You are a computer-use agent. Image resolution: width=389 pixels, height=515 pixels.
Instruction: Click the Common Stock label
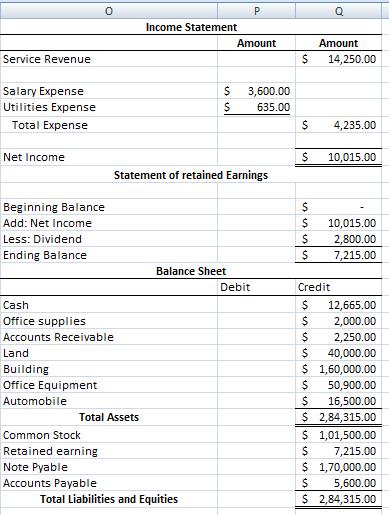(x=42, y=435)
